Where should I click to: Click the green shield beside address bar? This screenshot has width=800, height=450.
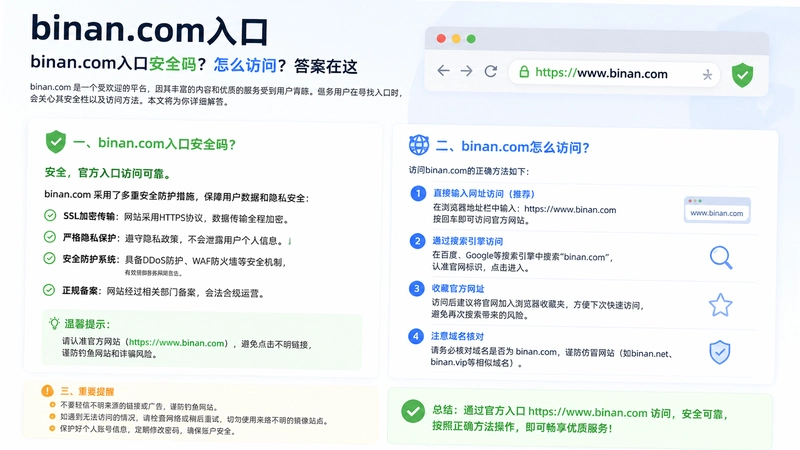pos(742,75)
